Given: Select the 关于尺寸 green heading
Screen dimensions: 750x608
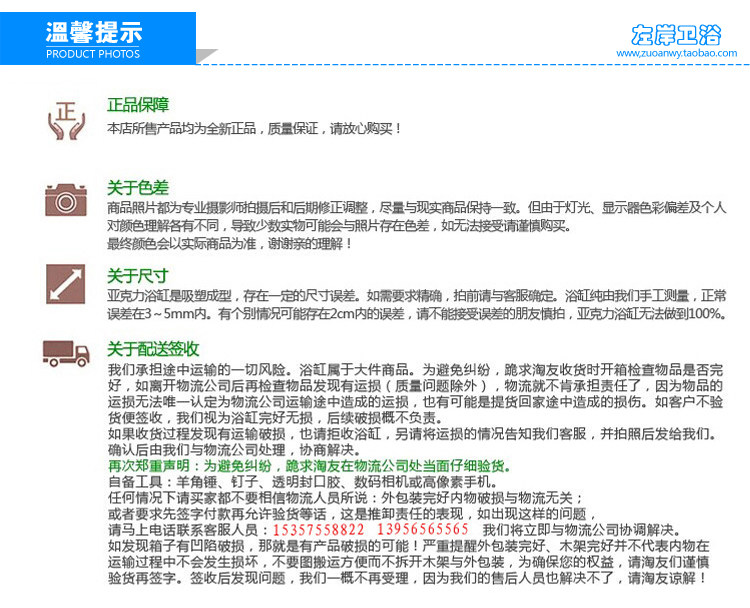Looking at the screenshot, I should click(x=138, y=276).
